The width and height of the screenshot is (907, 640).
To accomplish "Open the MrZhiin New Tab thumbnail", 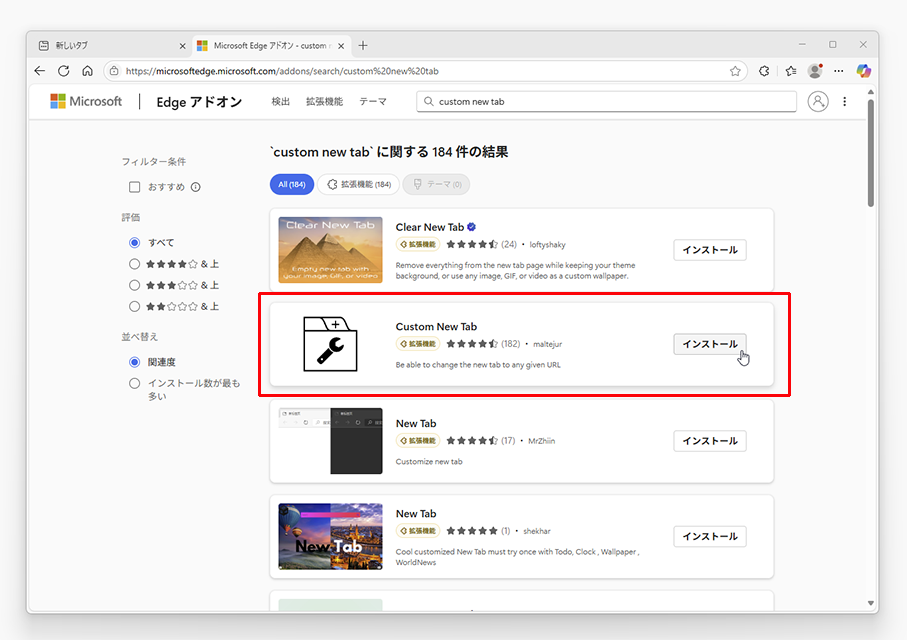I will pyautogui.click(x=330, y=441).
